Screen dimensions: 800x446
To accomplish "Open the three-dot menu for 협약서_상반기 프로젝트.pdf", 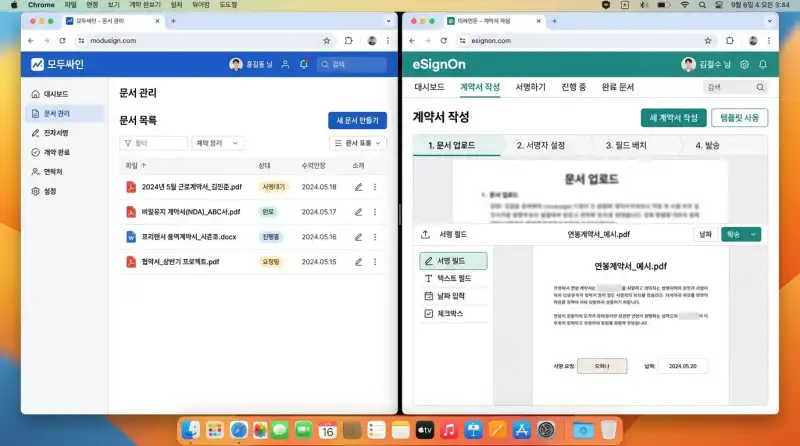I will (x=375, y=262).
